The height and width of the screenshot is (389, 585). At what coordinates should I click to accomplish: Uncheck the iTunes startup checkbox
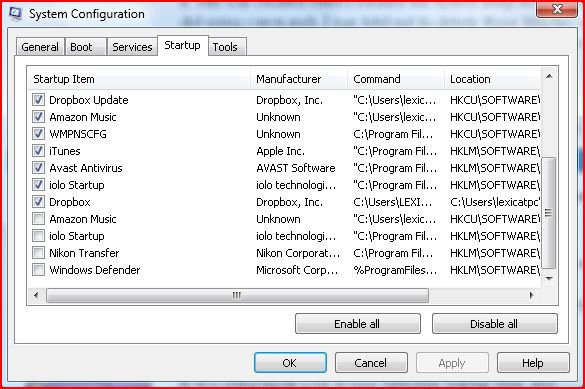[x=38, y=151]
